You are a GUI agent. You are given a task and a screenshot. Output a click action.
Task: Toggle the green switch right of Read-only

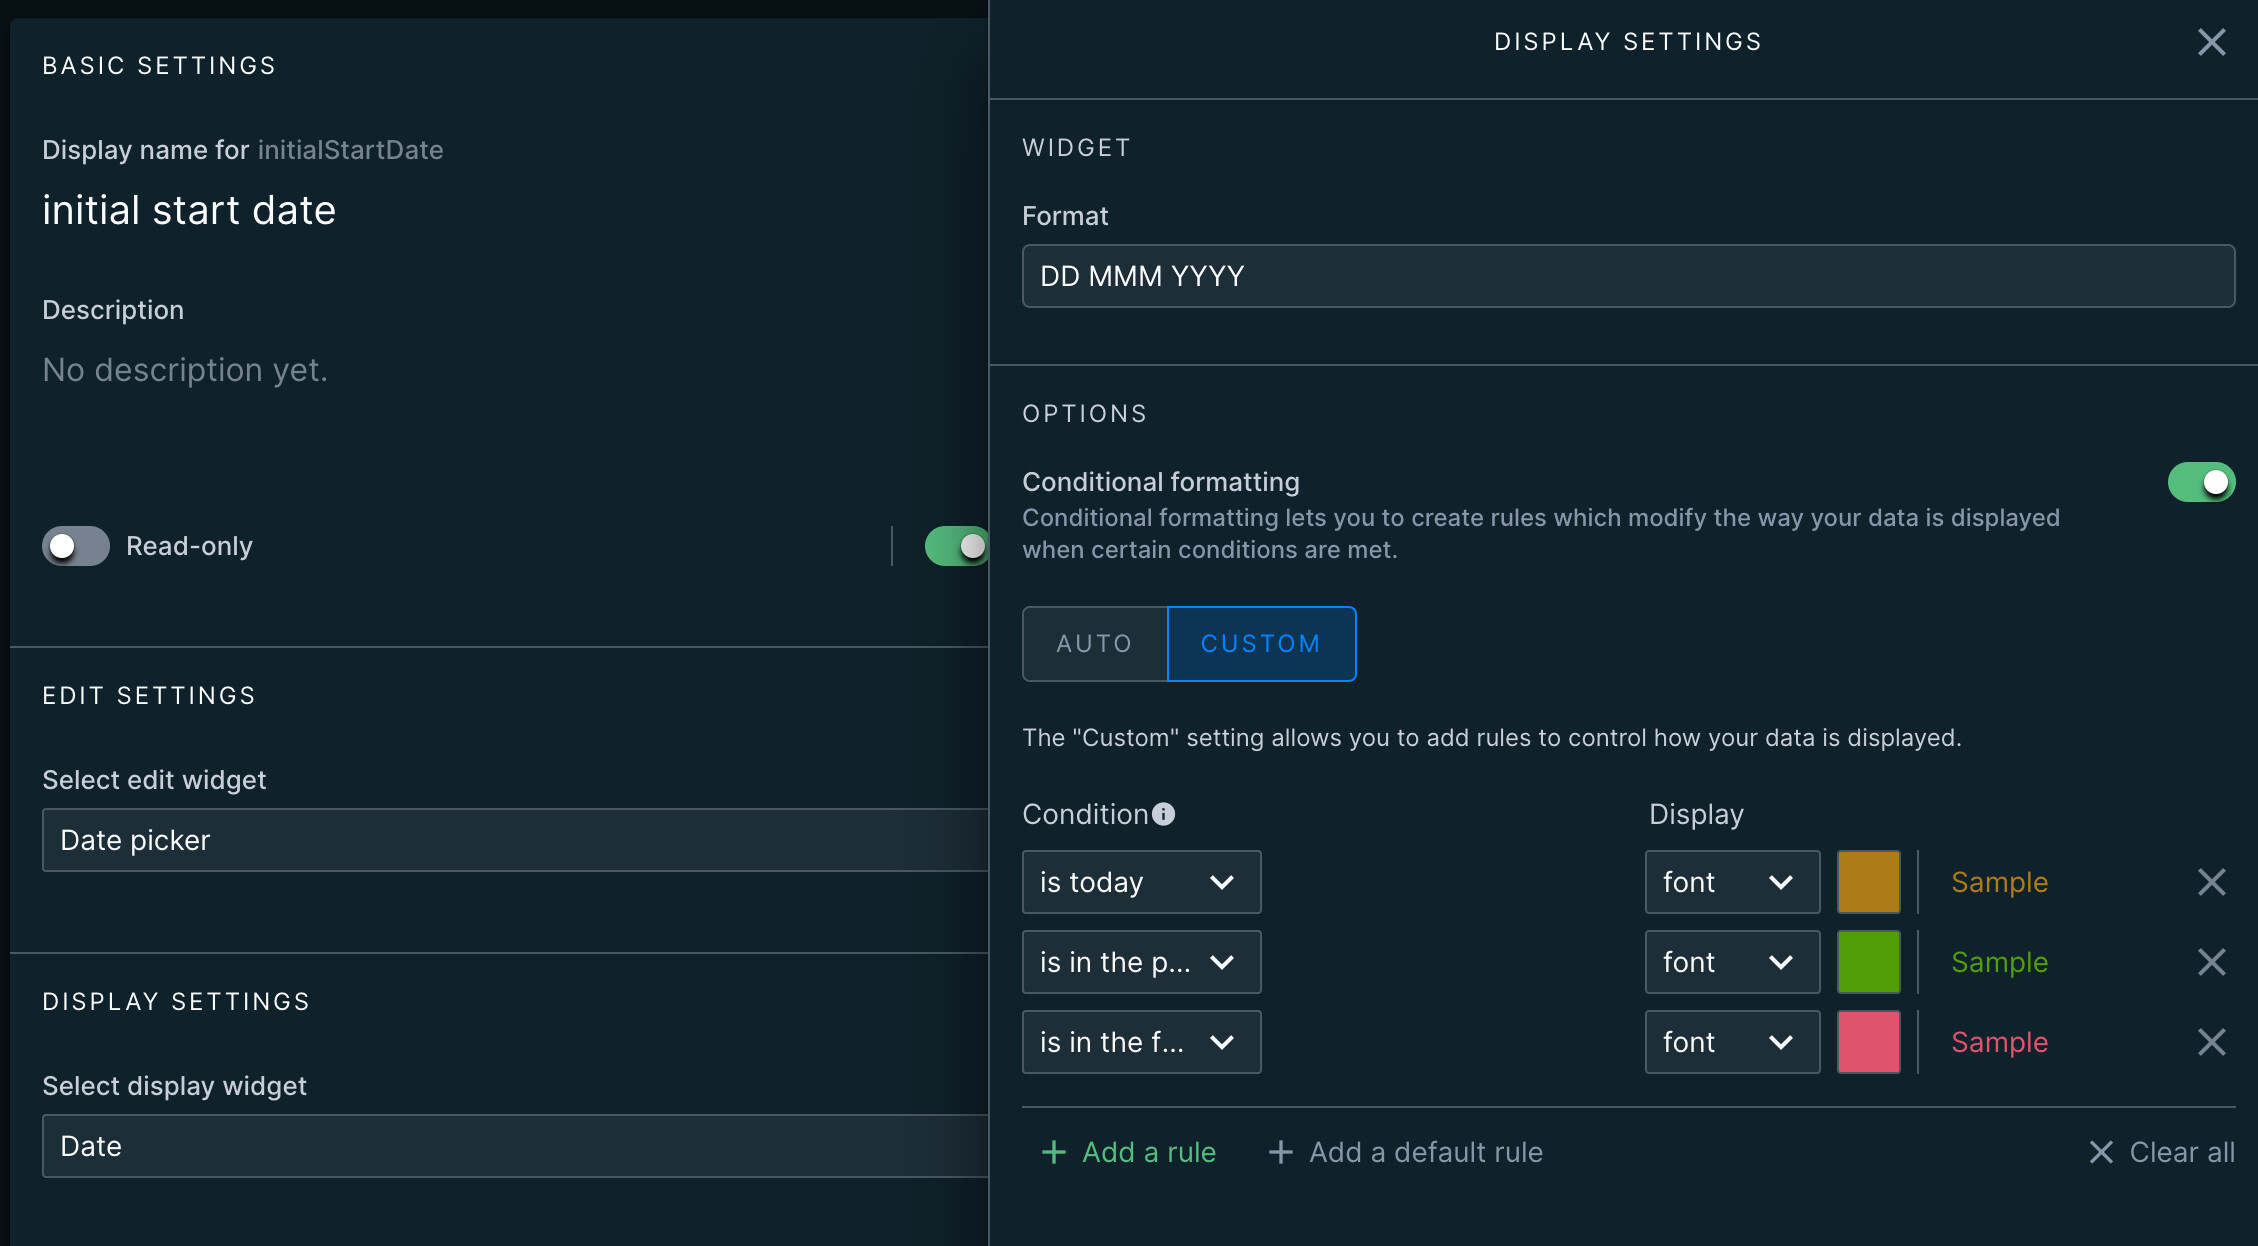957,546
